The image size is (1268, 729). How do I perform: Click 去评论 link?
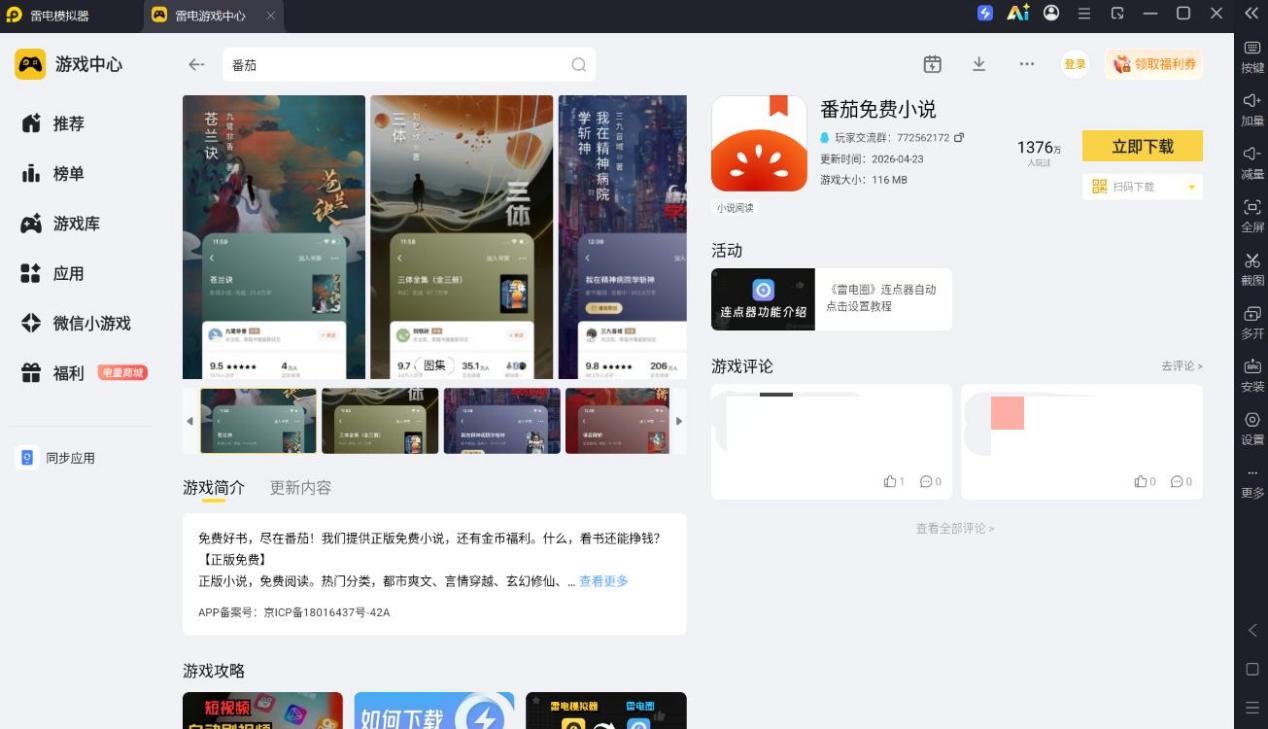coord(1181,367)
